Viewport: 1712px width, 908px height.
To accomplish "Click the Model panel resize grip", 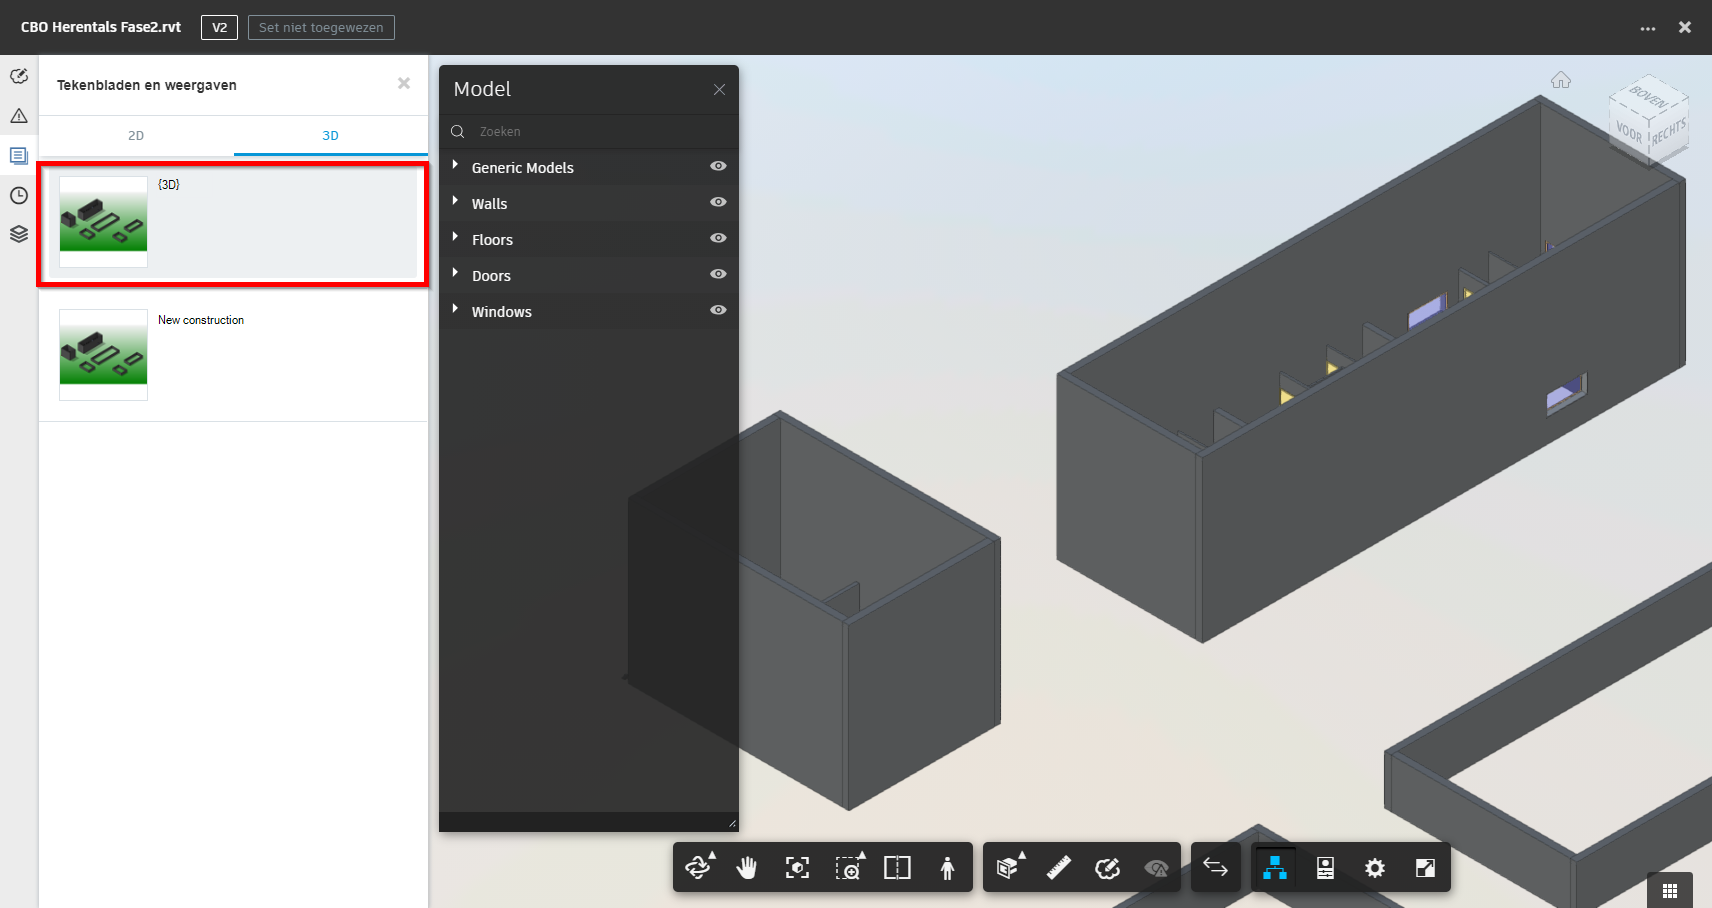I will (x=732, y=824).
